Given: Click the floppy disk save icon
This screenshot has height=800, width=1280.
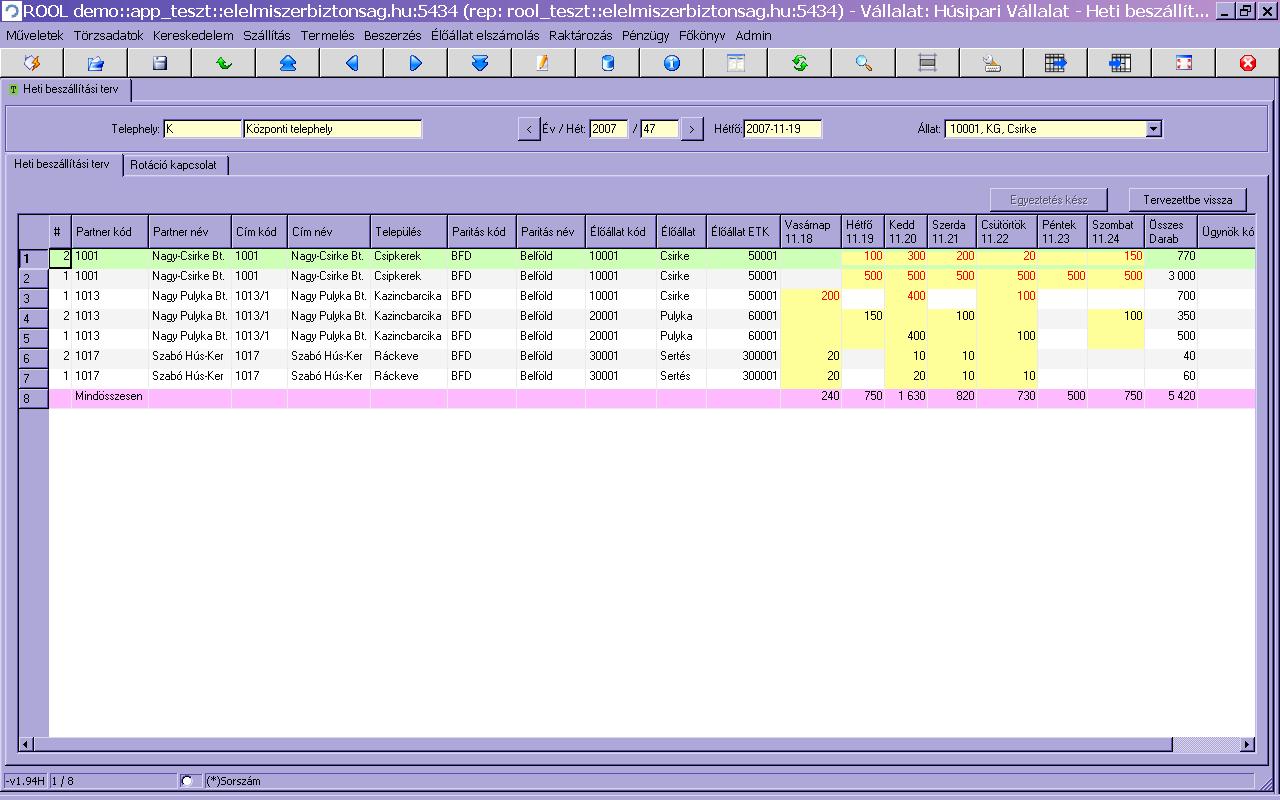Looking at the screenshot, I should (x=159, y=63).
